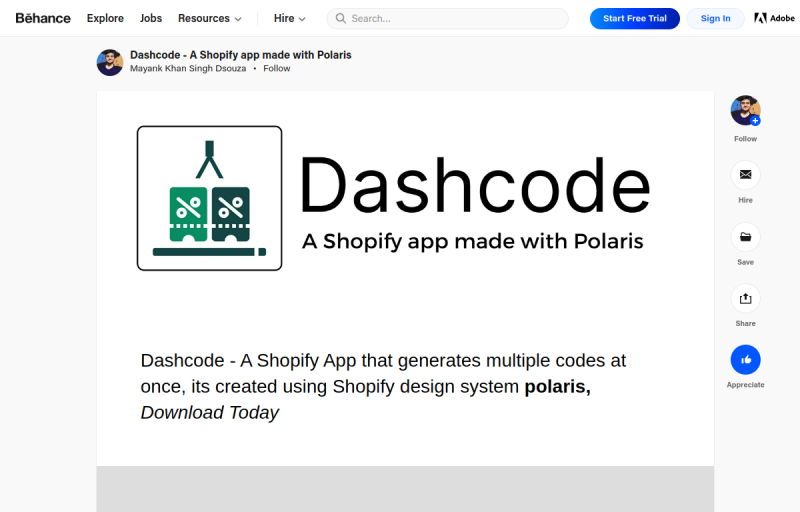Click the search magnifier icon

pos(340,18)
